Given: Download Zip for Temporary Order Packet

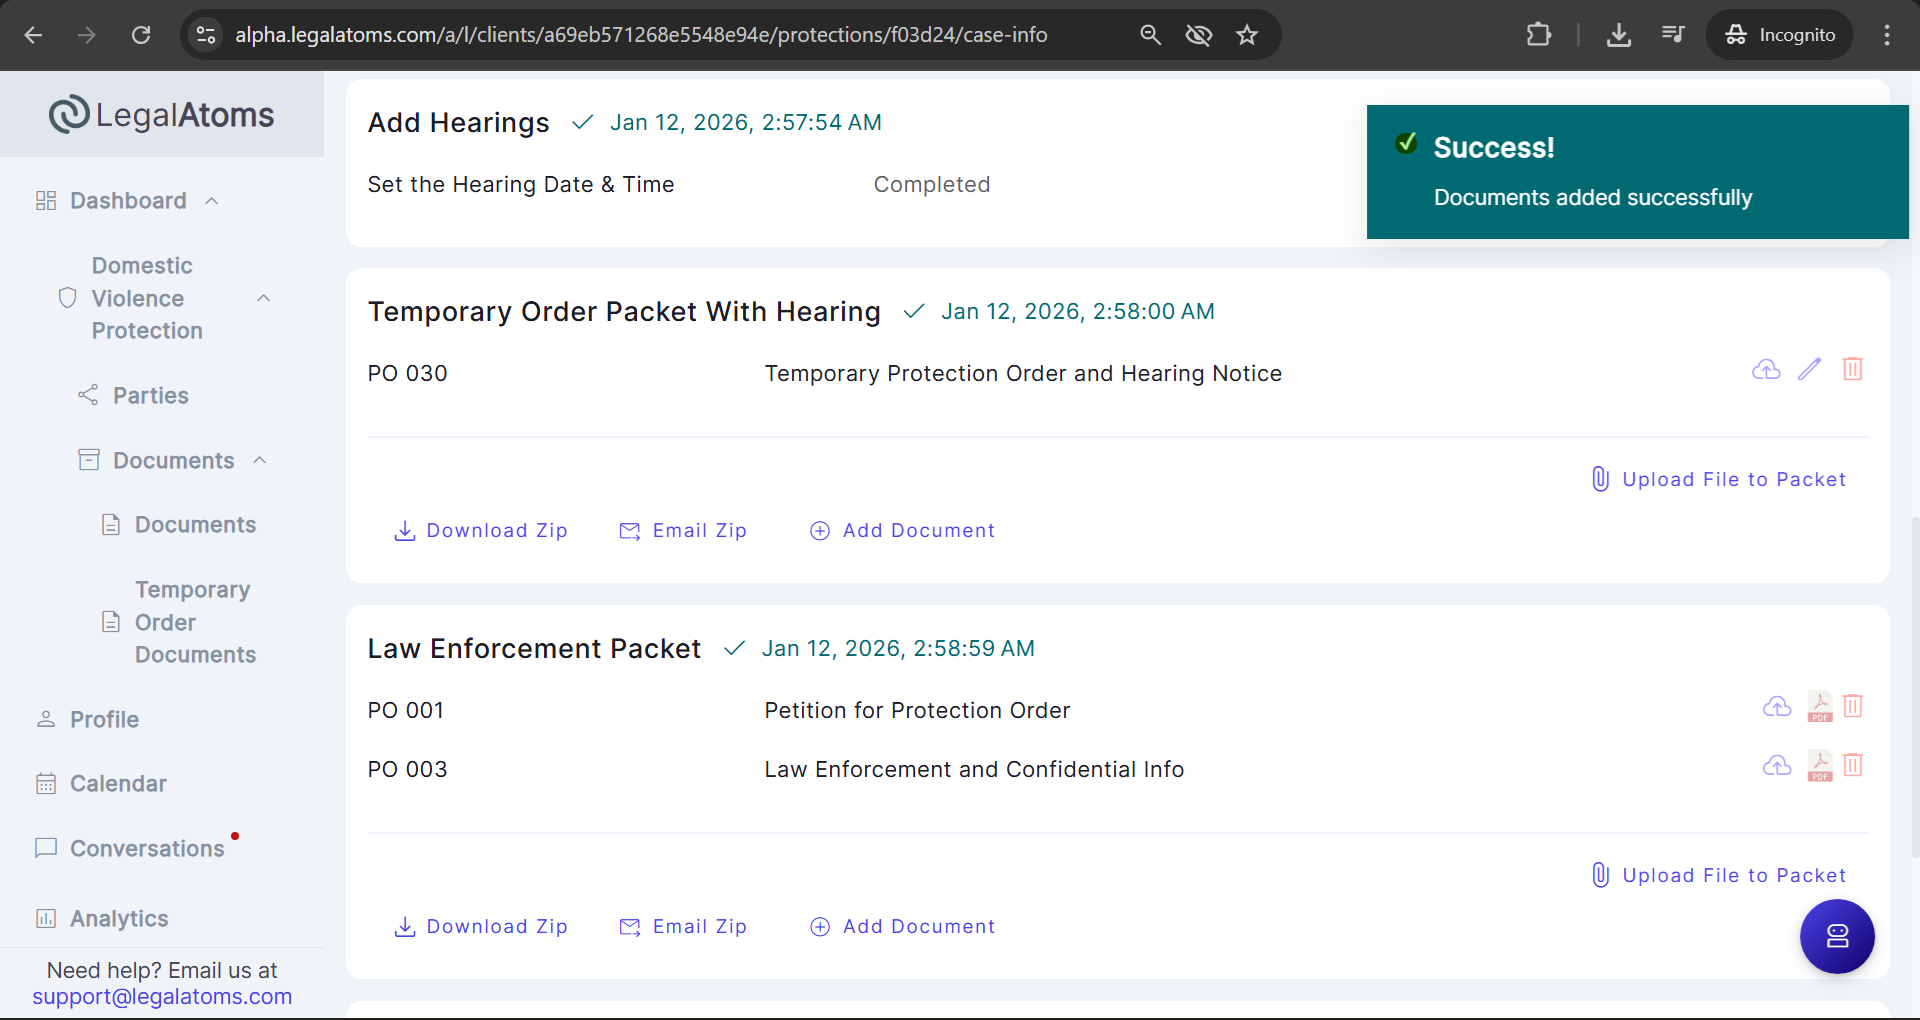Looking at the screenshot, I should pyautogui.click(x=481, y=531).
